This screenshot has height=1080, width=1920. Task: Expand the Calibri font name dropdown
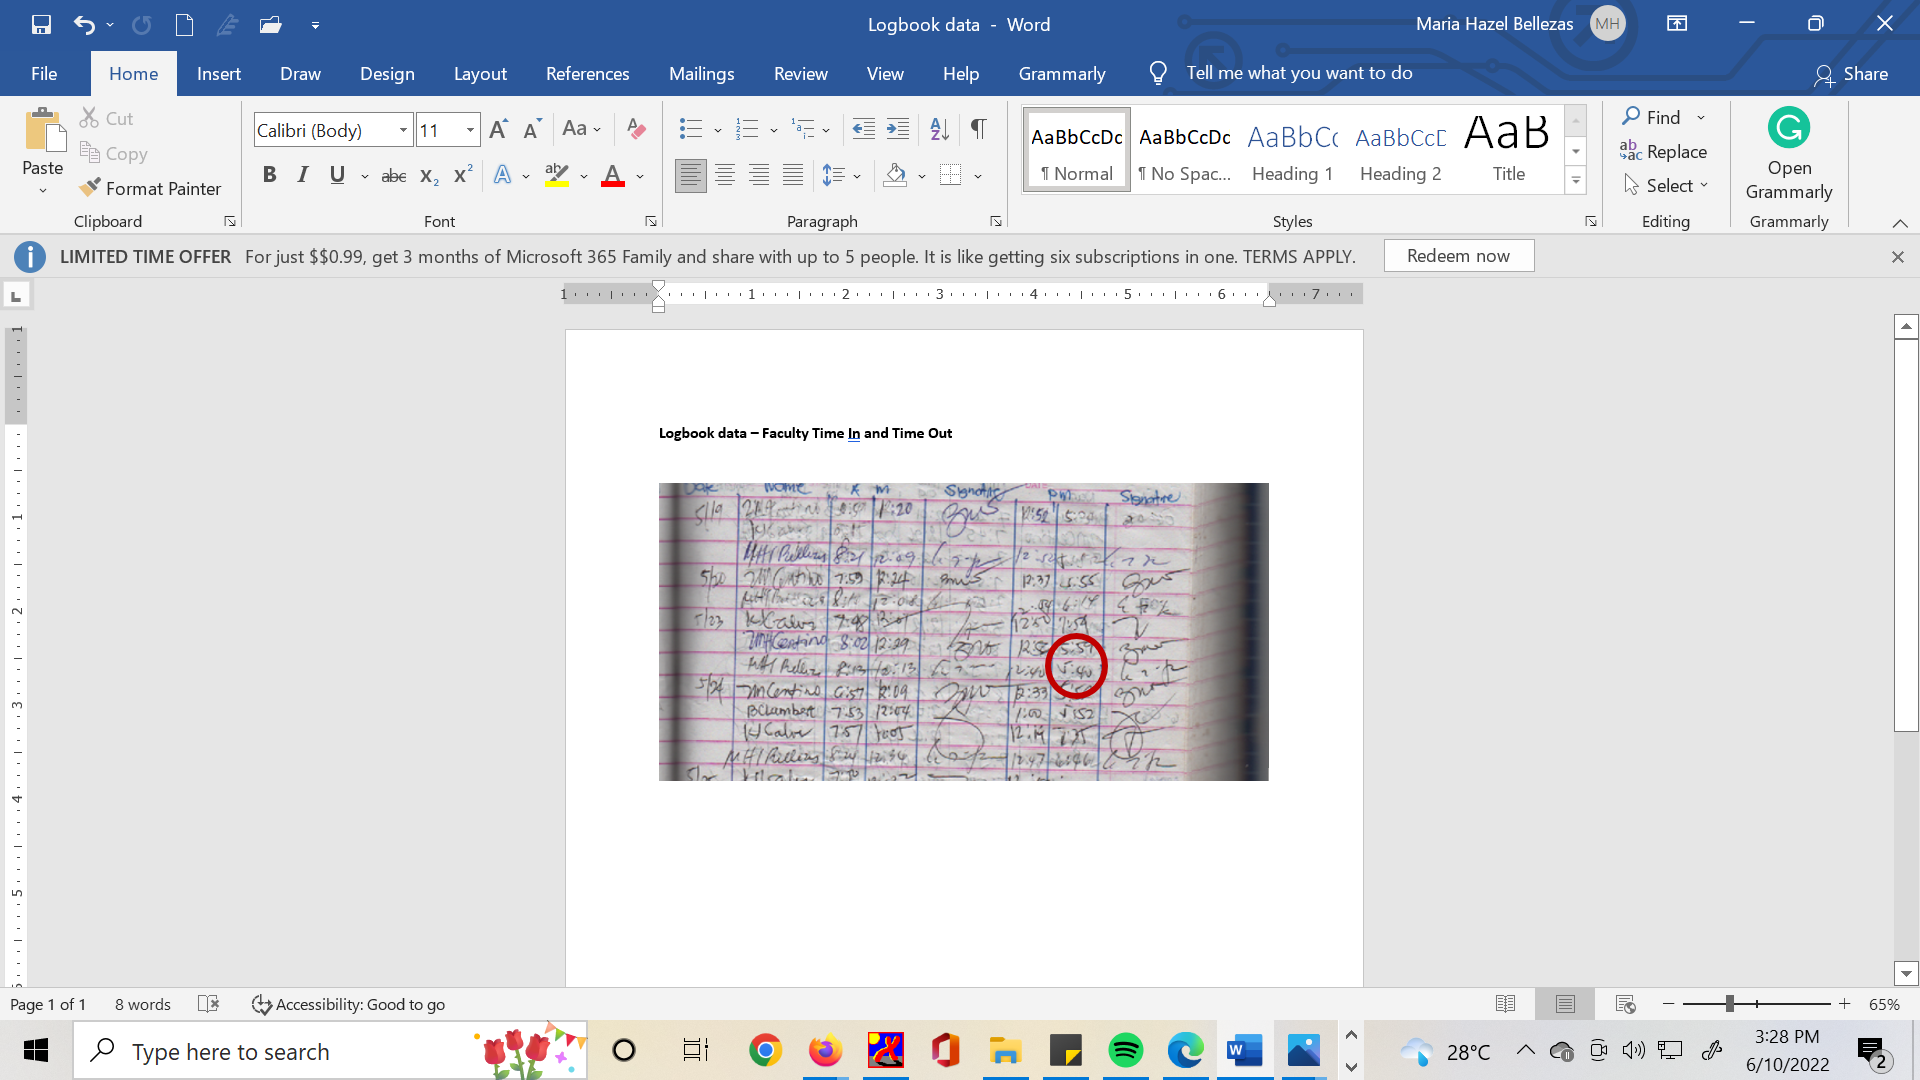(403, 130)
